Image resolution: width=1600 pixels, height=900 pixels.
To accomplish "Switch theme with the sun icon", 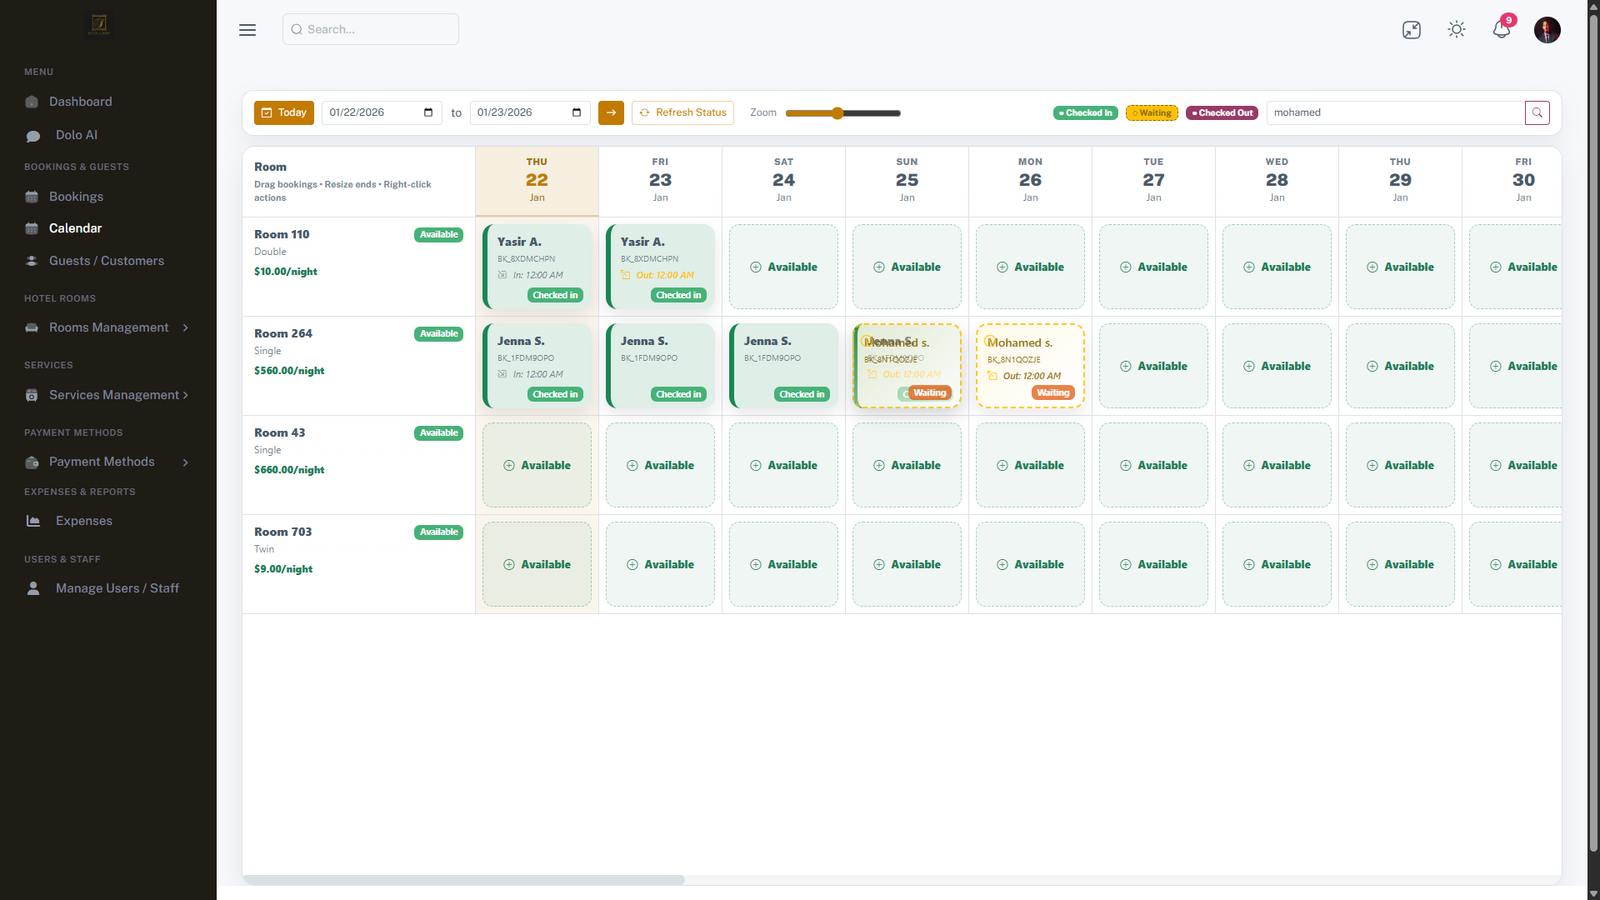I will [x=1456, y=30].
